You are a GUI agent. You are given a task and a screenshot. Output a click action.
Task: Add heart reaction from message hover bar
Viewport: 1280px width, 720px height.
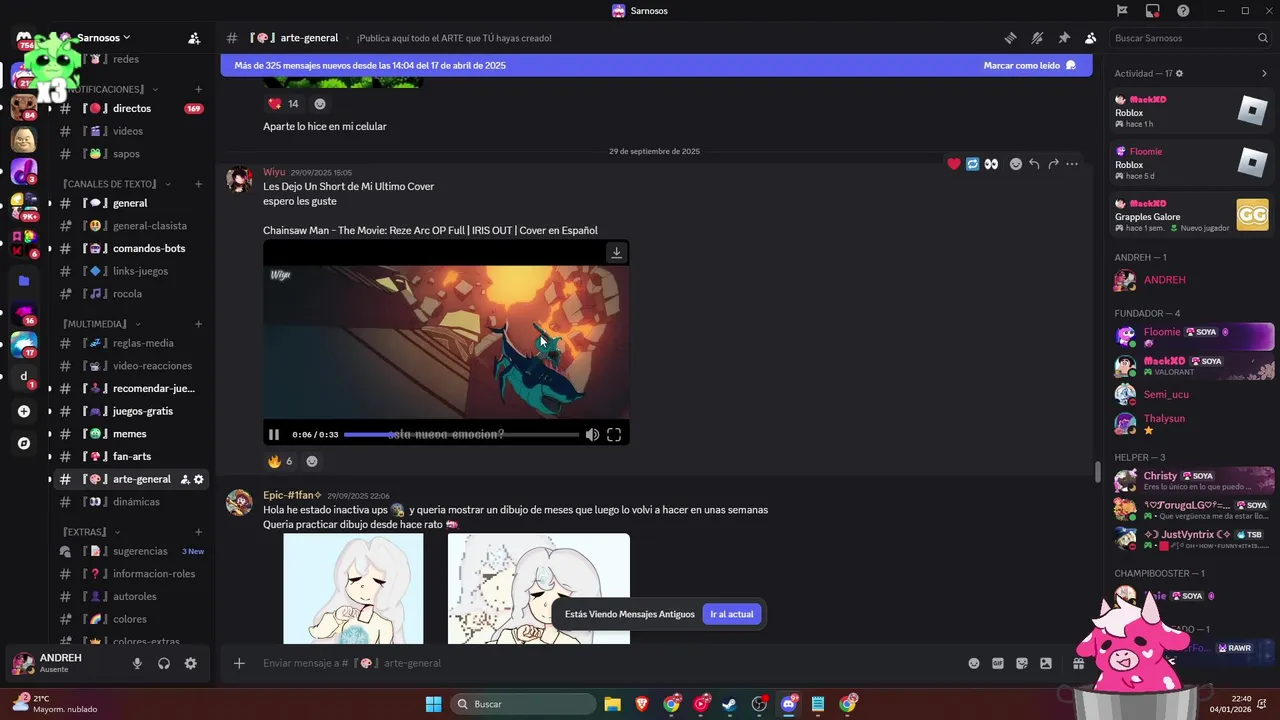tap(954, 164)
